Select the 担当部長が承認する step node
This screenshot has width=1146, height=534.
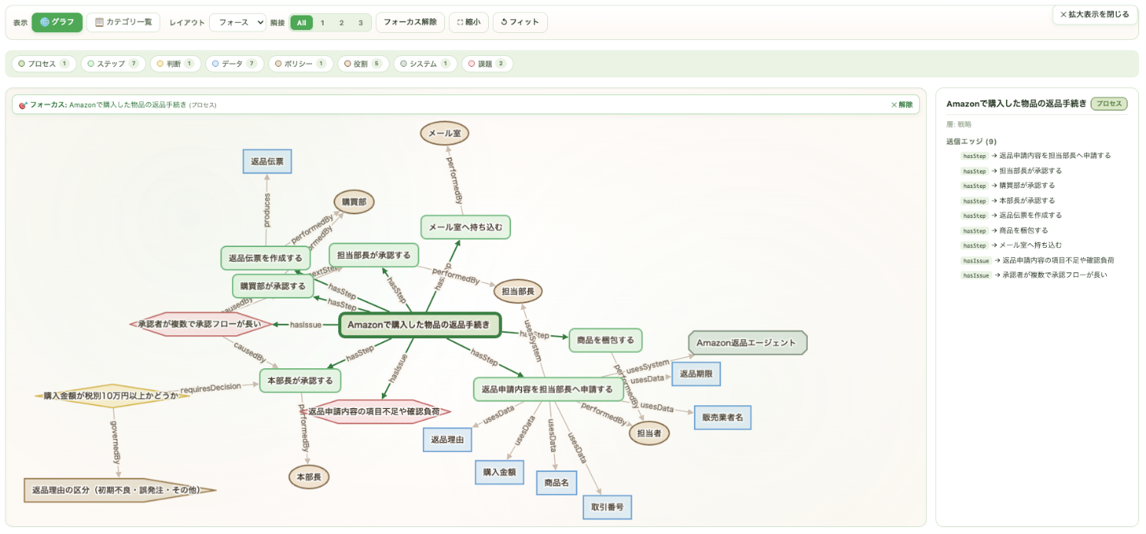[x=373, y=255]
